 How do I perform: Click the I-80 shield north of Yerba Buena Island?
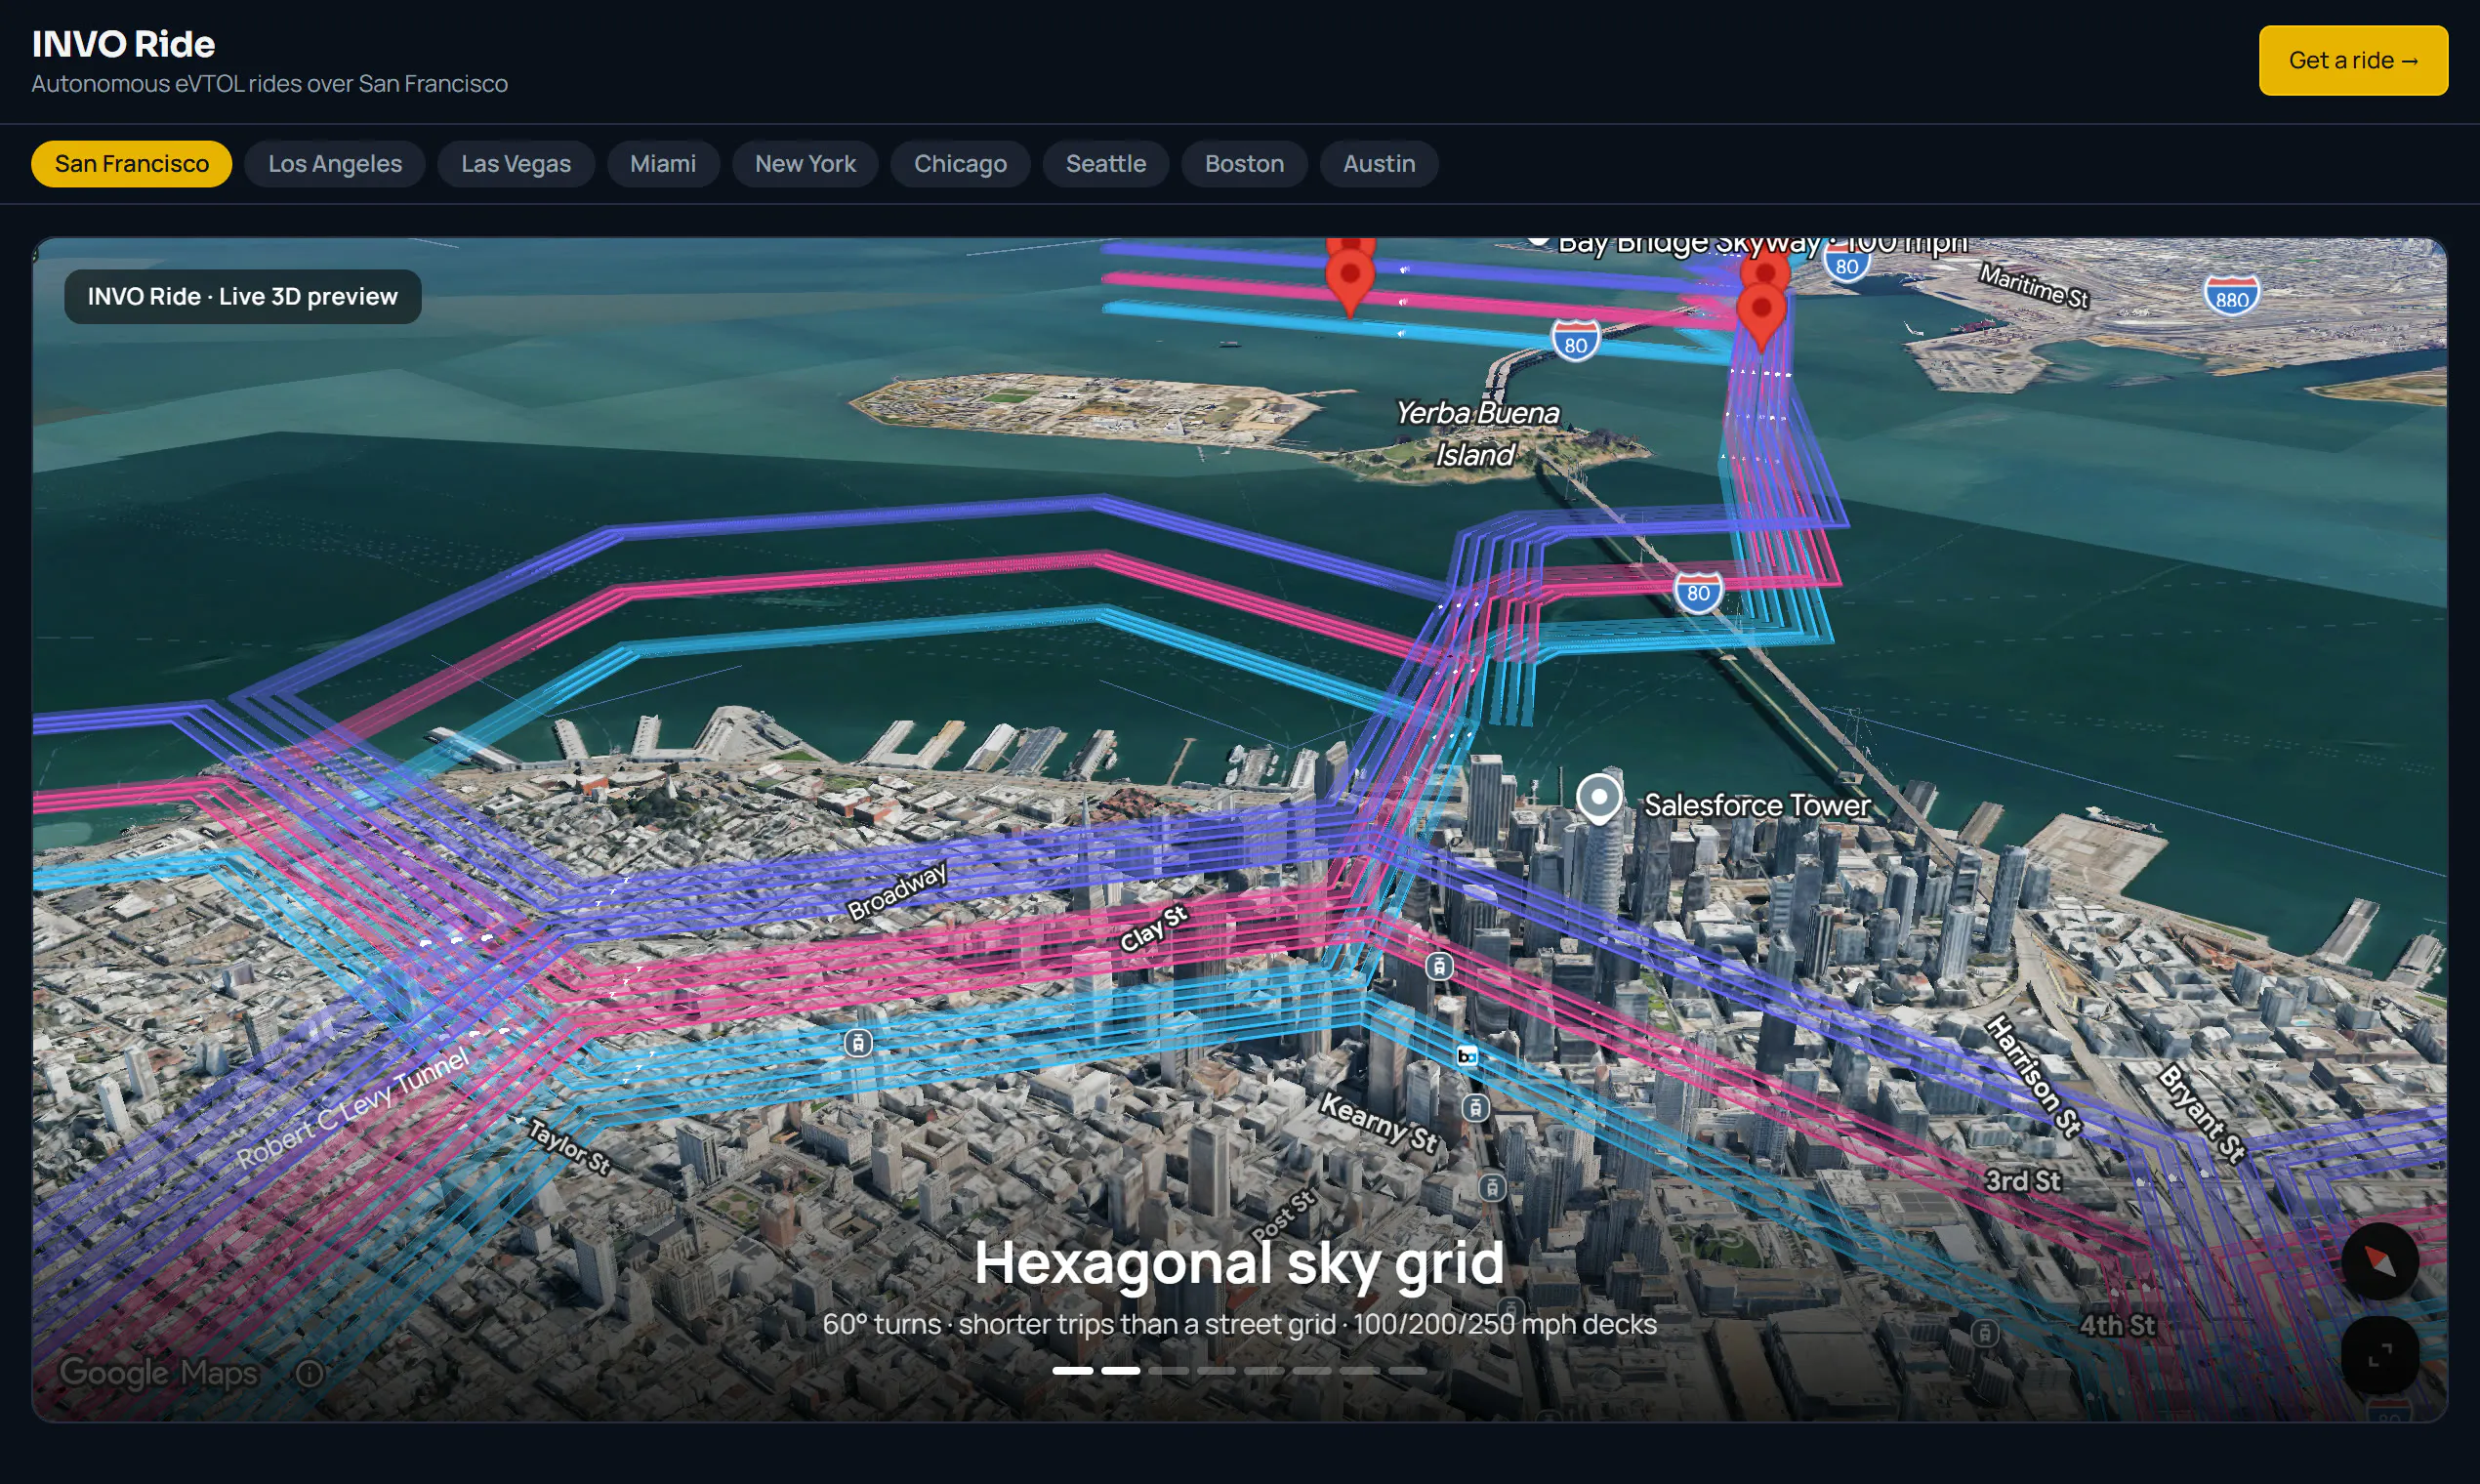(1575, 341)
